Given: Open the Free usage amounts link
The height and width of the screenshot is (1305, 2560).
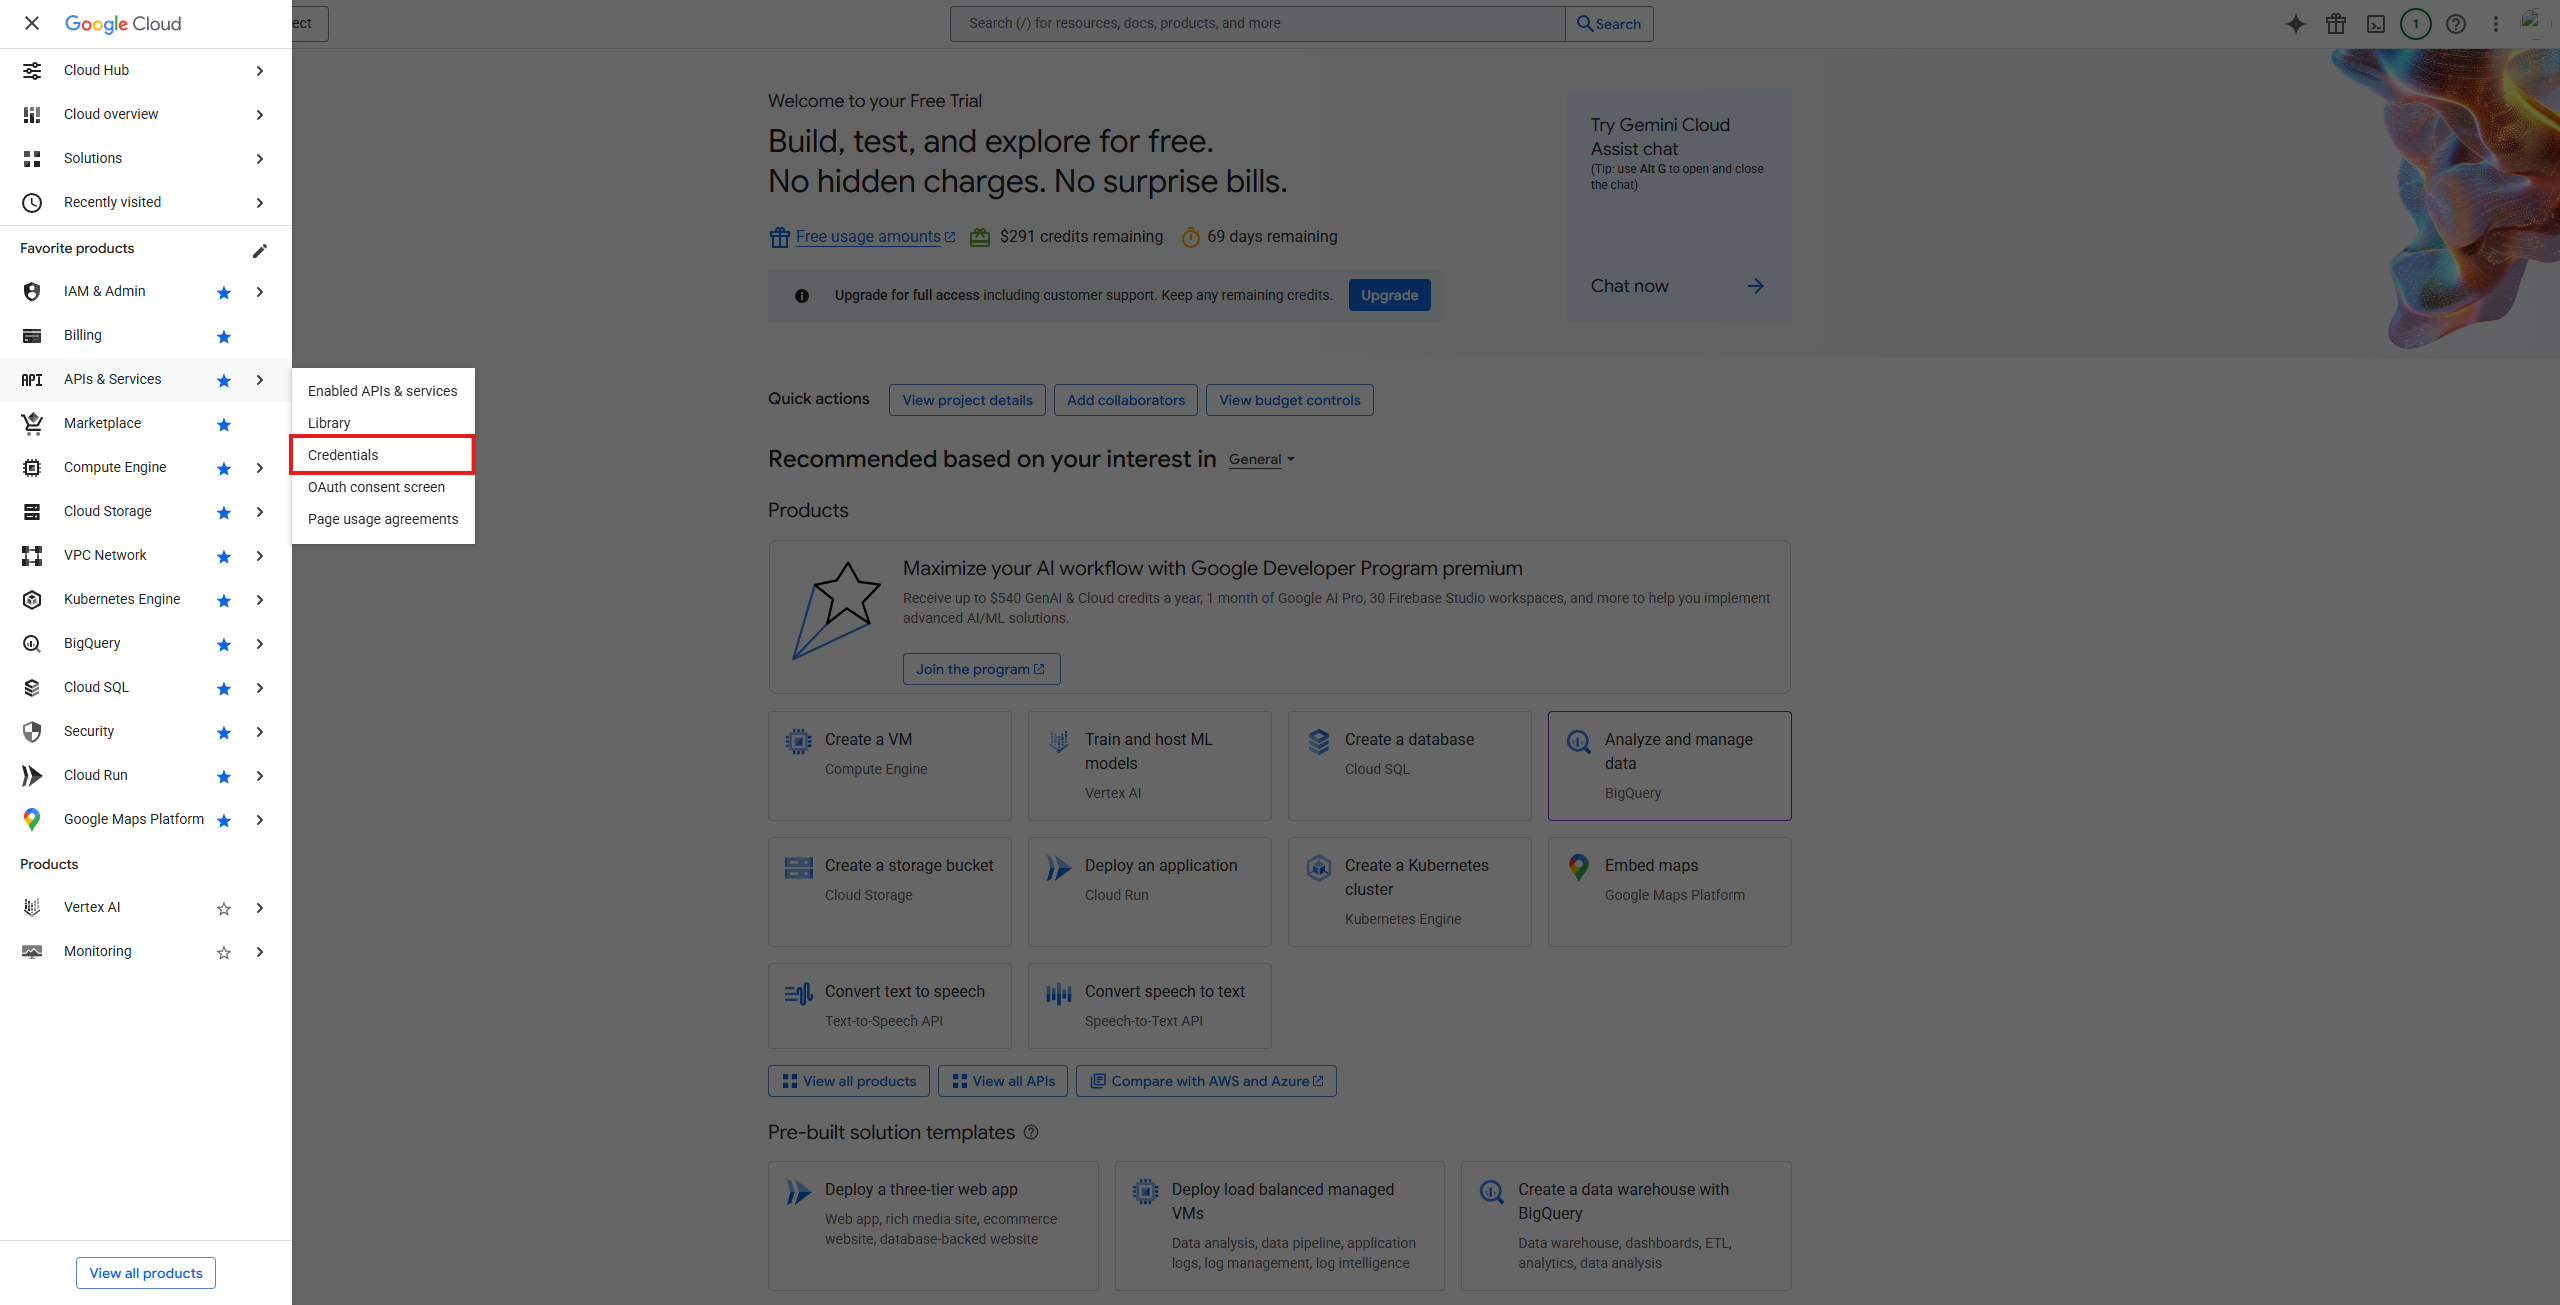Looking at the screenshot, I should 868,237.
